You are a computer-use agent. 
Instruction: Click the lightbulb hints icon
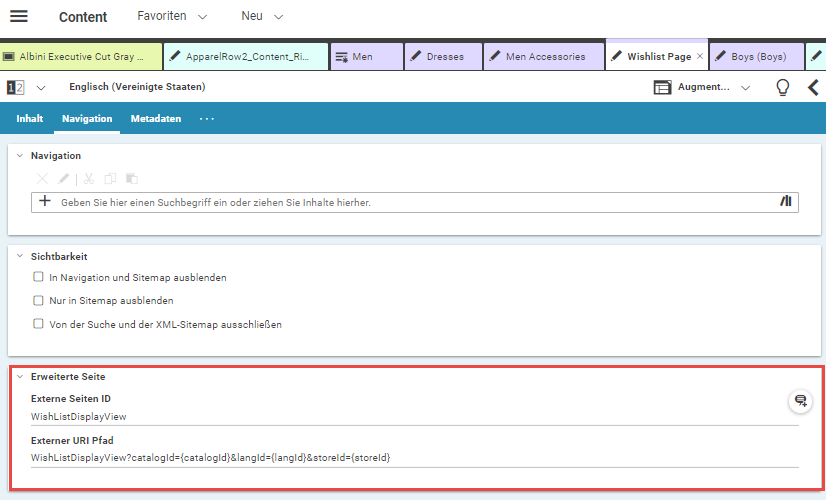coord(783,87)
